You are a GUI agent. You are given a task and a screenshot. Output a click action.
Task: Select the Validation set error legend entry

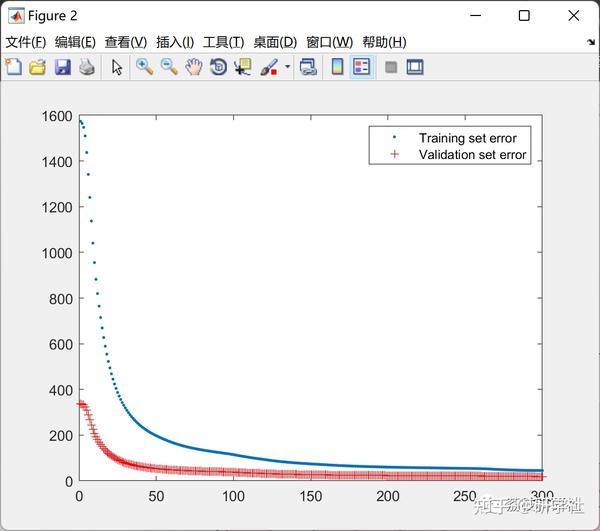point(473,155)
